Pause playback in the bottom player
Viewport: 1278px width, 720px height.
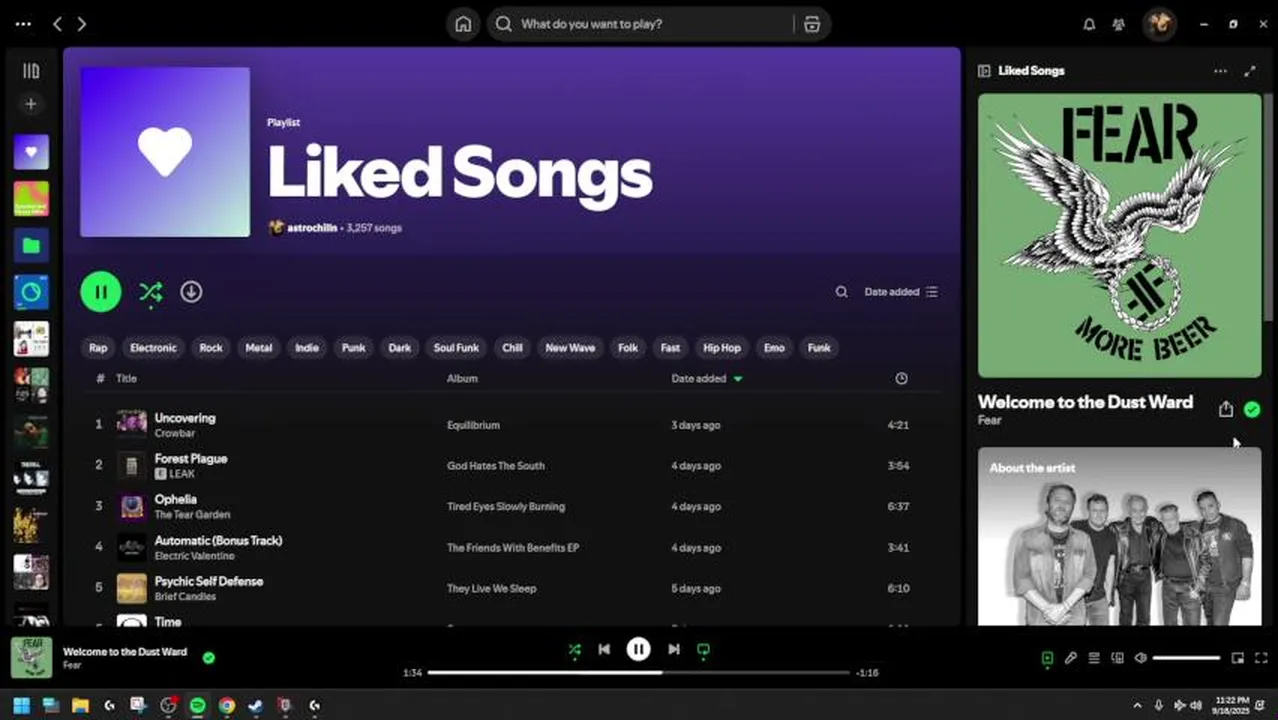tap(638, 650)
